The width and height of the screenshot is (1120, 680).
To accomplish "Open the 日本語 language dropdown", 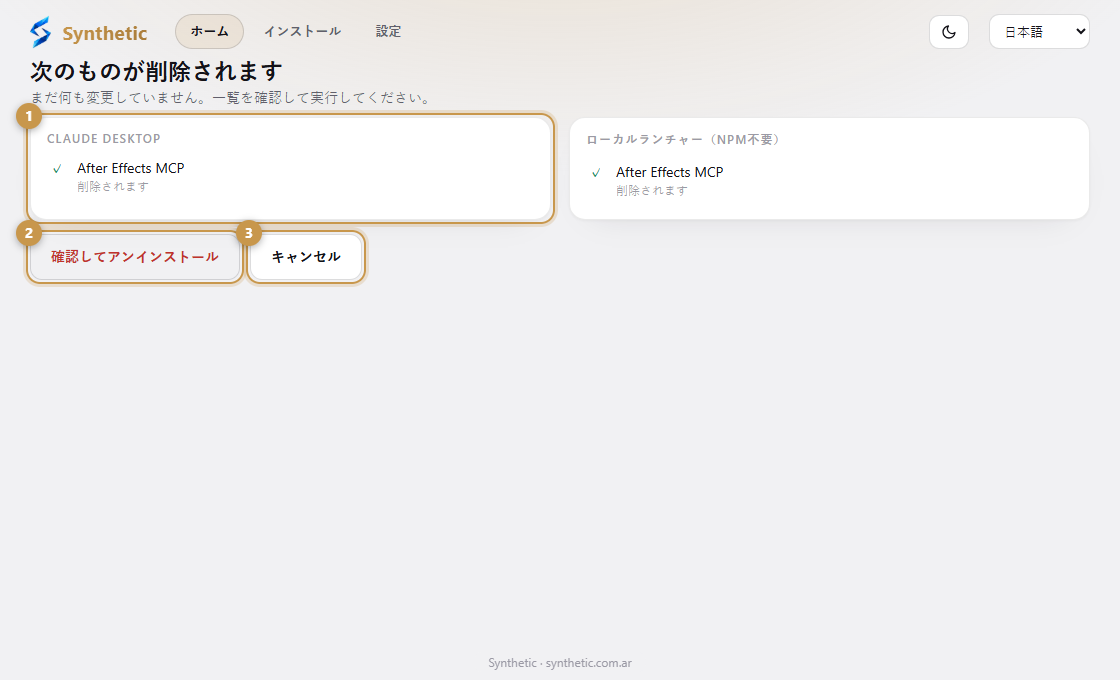I will pos(1039,31).
